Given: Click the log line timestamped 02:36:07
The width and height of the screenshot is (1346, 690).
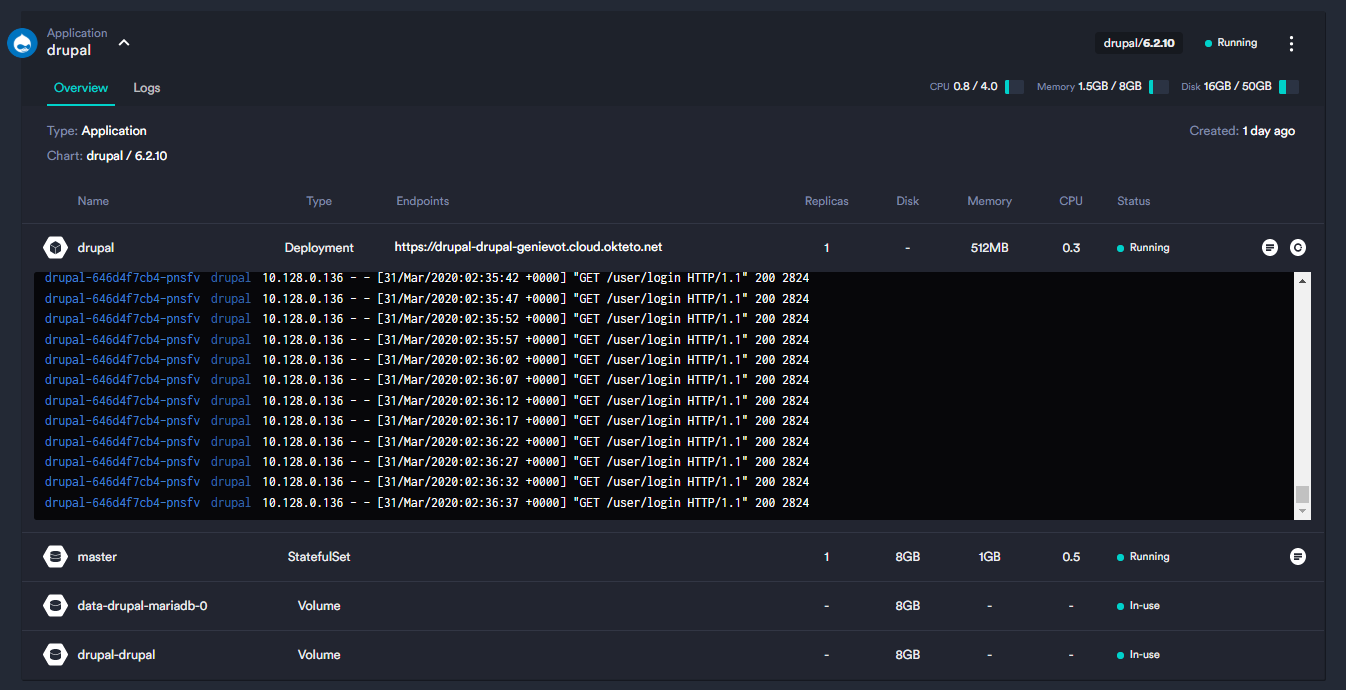Looking at the screenshot, I should (427, 380).
